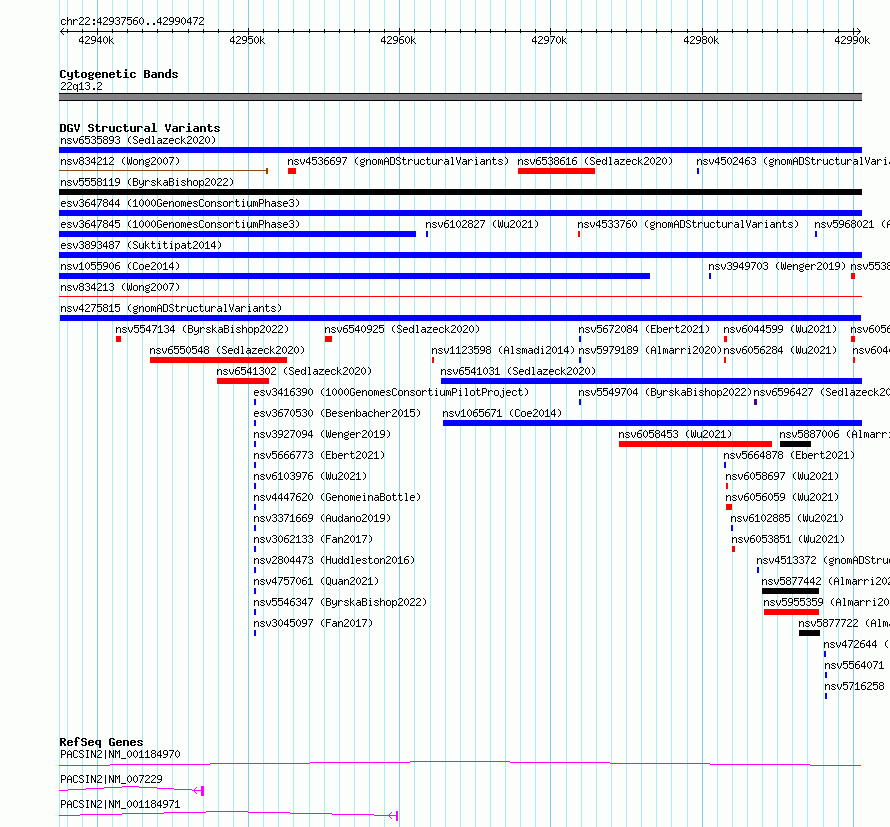This screenshot has height=827, width=890.
Task: Click PACSIN2|NM_001184971 transcript label
Action: (x=120, y=804)
